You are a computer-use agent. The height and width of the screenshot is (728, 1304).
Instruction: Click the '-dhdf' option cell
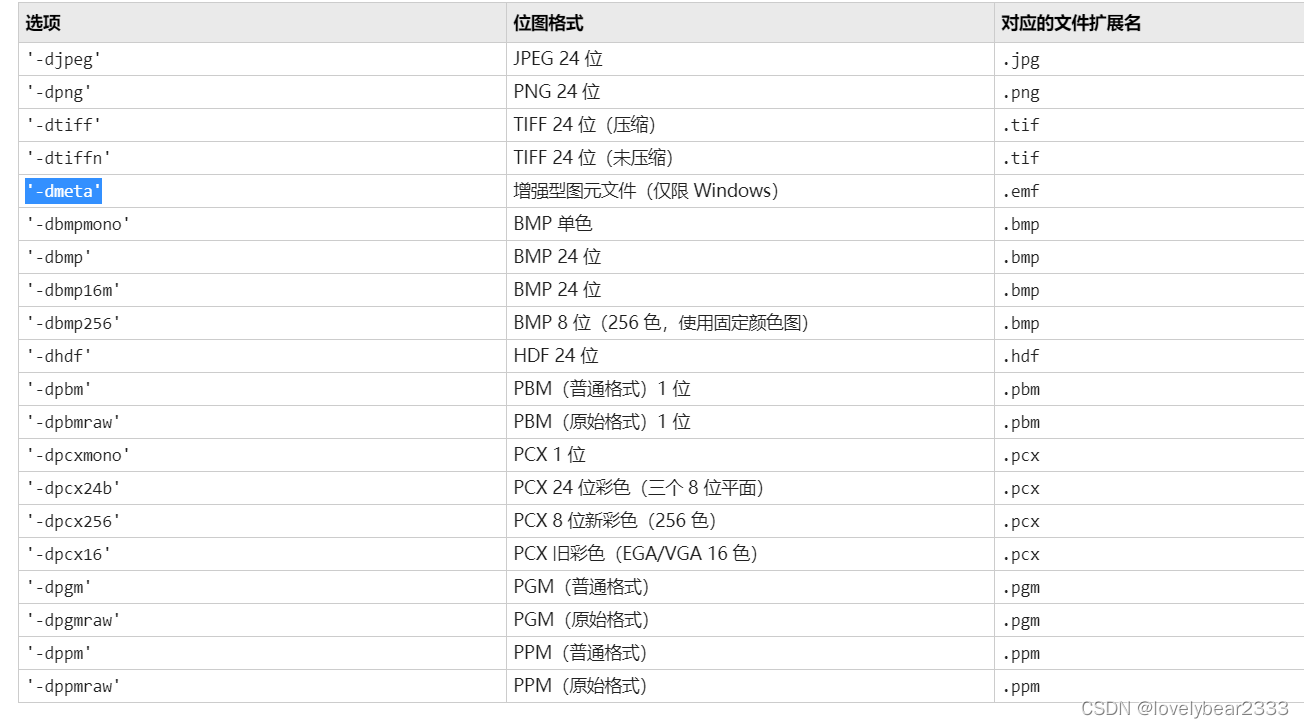[59, 356]
